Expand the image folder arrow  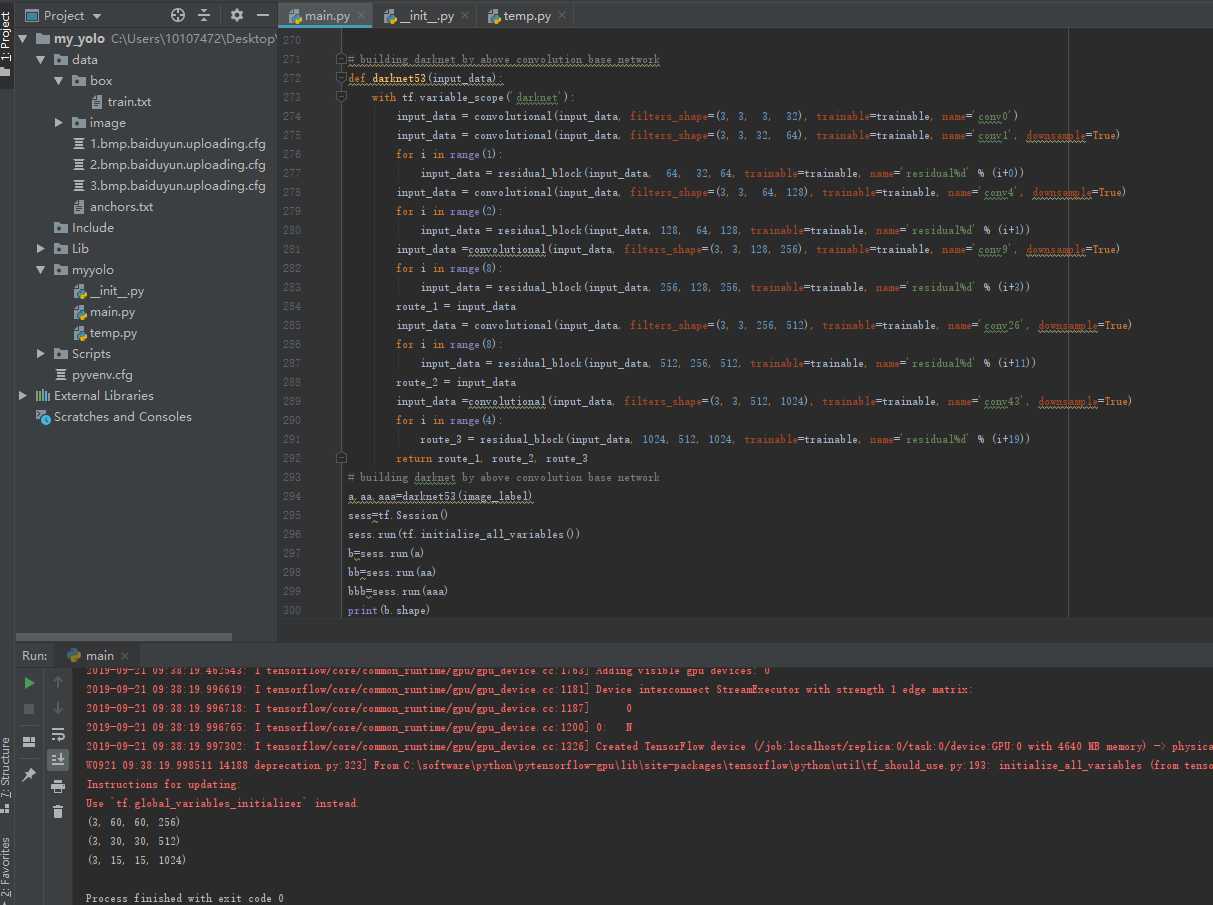59,123
